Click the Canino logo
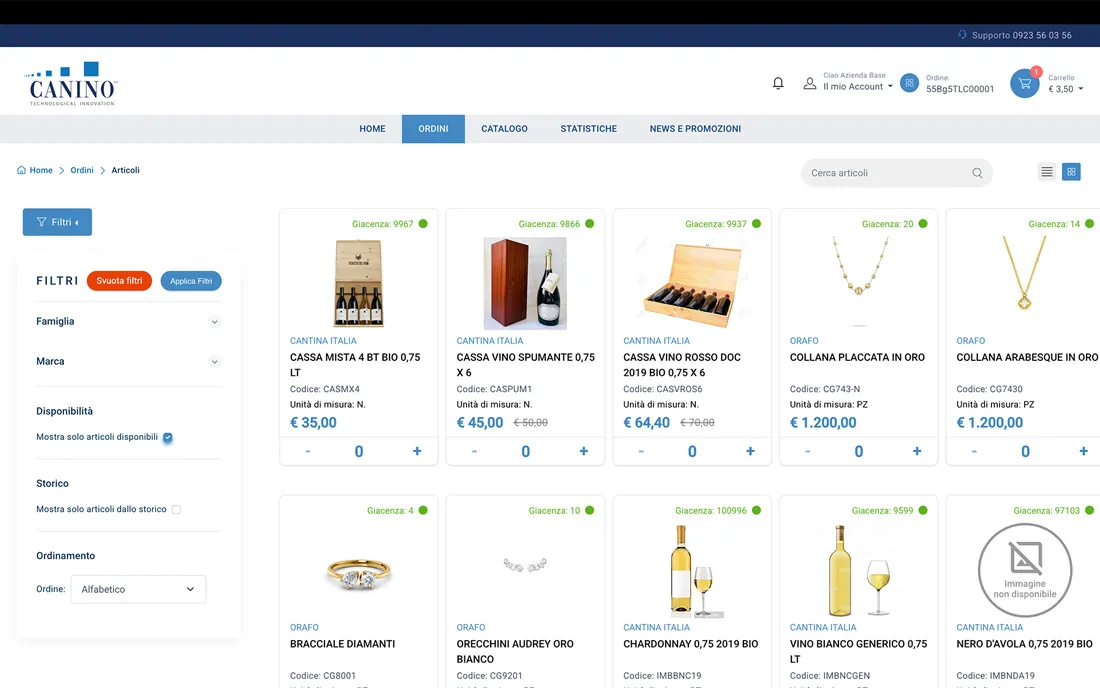The height and width of the screenshot is (688, 1100). [73, 84]
